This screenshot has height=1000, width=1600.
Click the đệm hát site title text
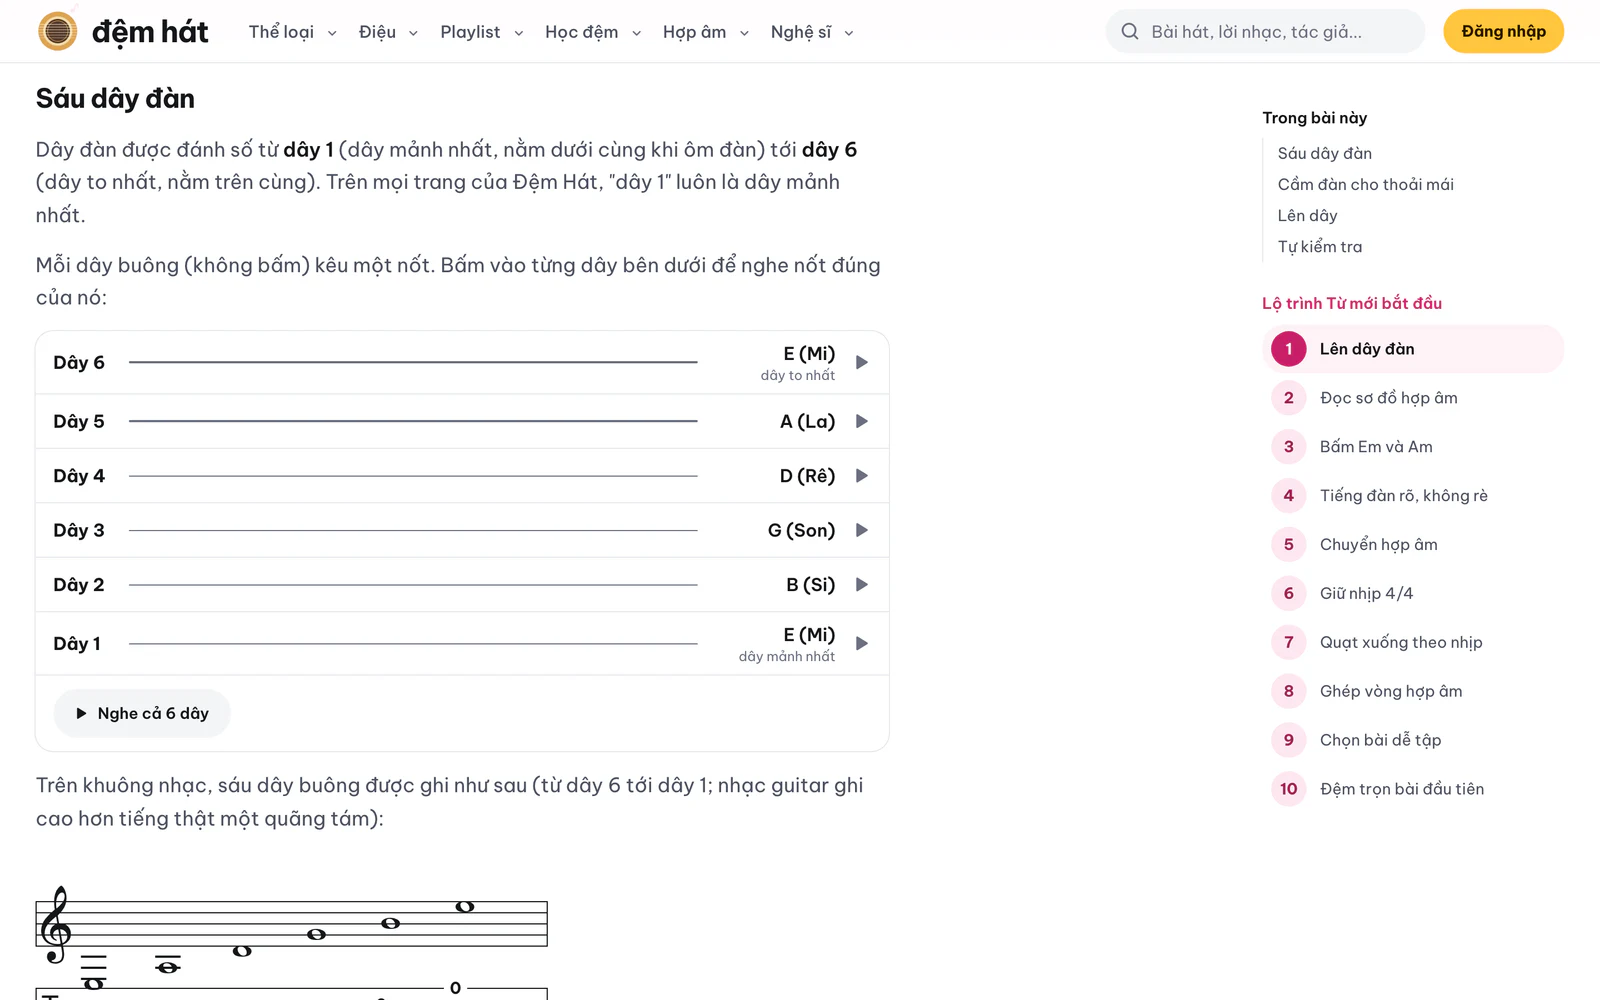tap(150, 32)
